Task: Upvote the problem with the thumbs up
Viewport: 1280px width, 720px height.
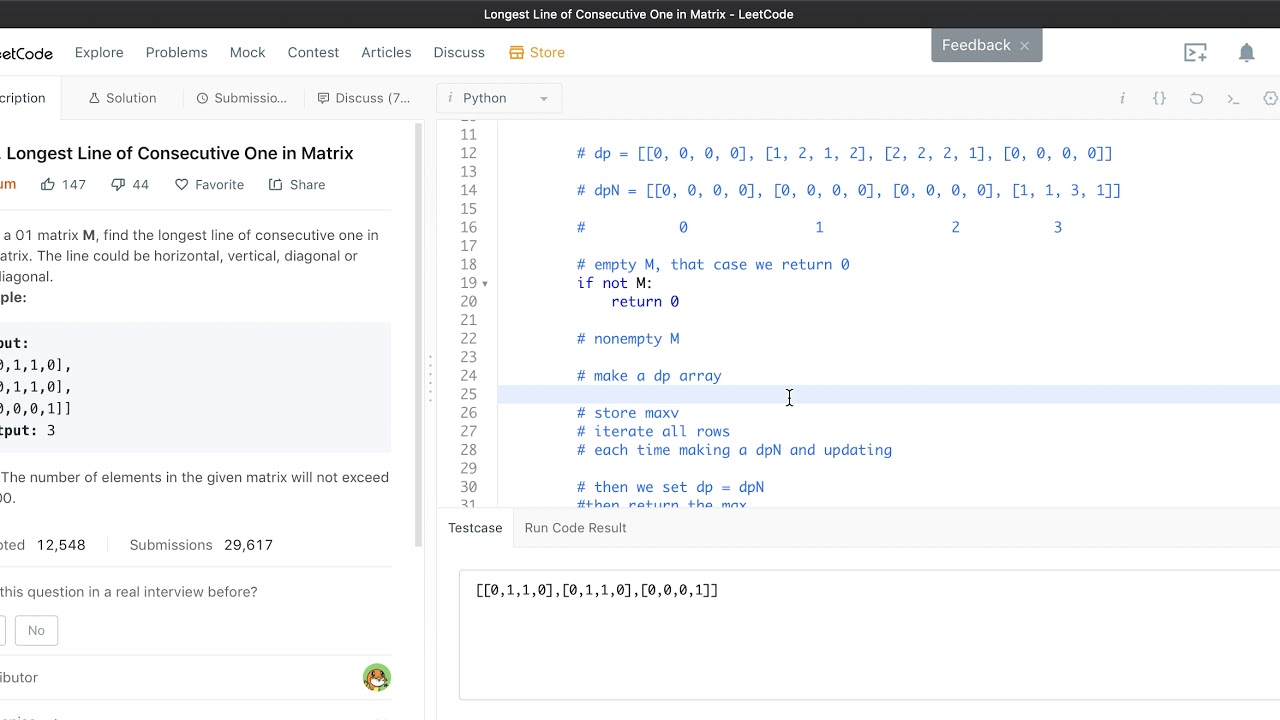Action: tap(48, 184)
